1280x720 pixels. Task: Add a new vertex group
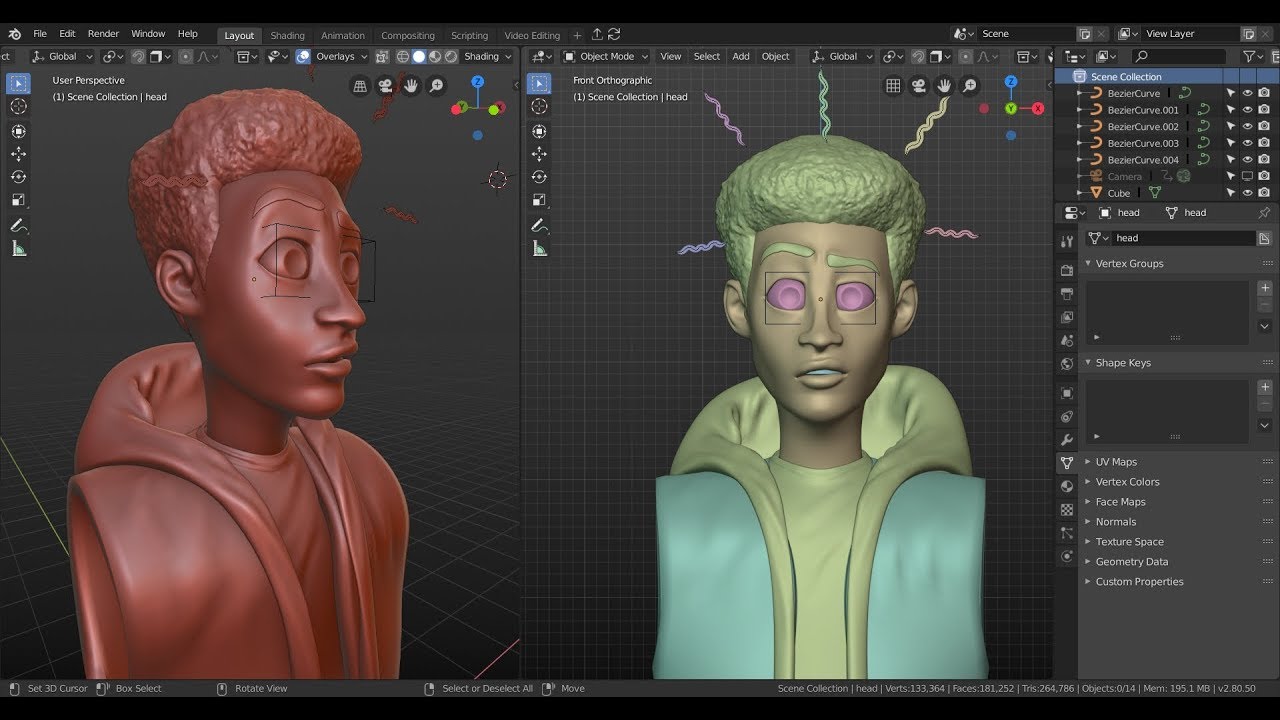pos(1264,288)
